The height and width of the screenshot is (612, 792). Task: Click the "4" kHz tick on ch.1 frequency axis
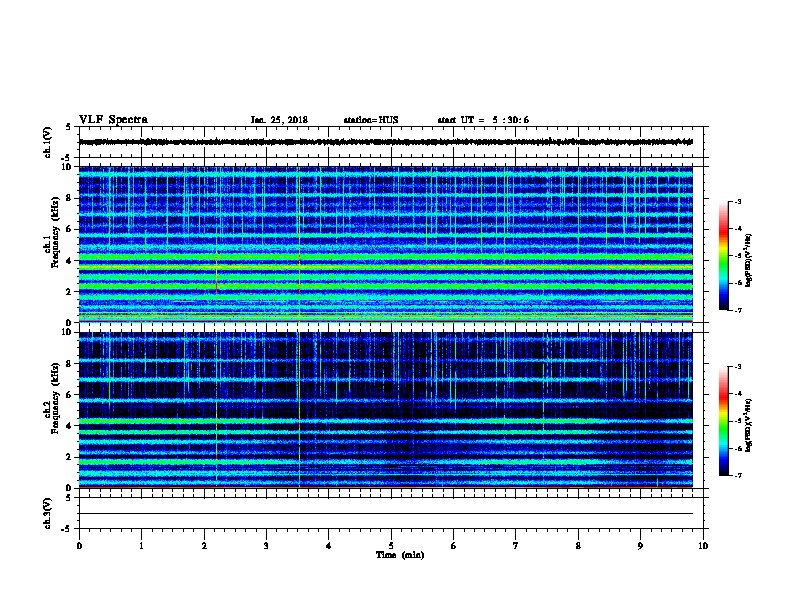tap(70, 261)
